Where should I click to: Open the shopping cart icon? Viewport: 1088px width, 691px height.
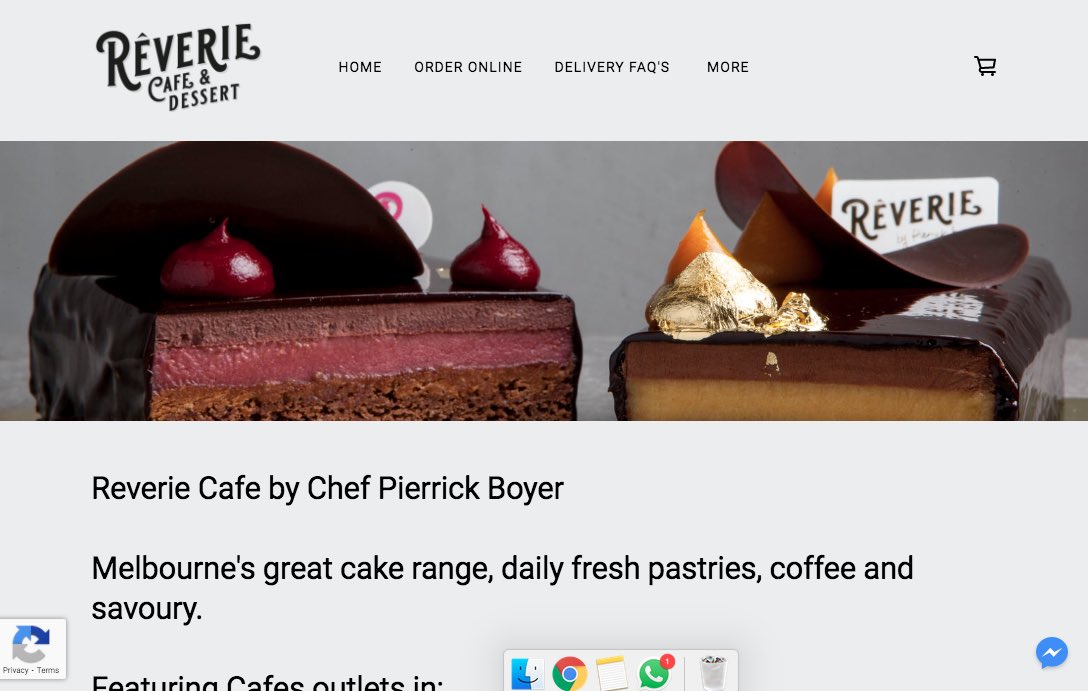coord(985,66)
